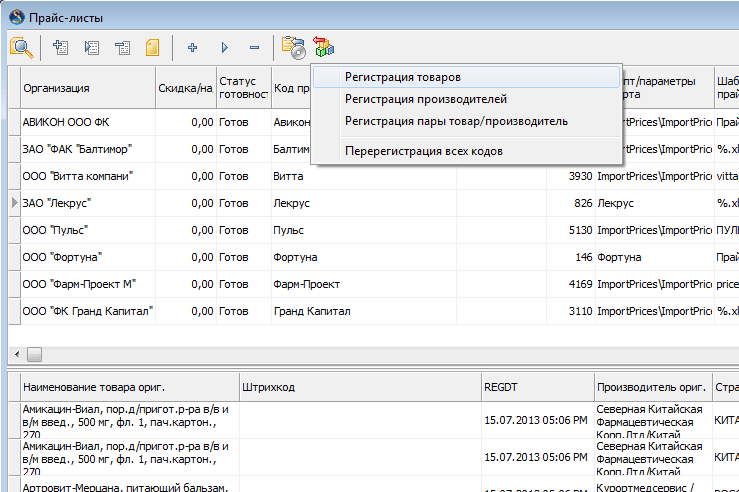Click the horizontal scrollbar left arrow
Viewport: 739px width, 492px height.
17,354
